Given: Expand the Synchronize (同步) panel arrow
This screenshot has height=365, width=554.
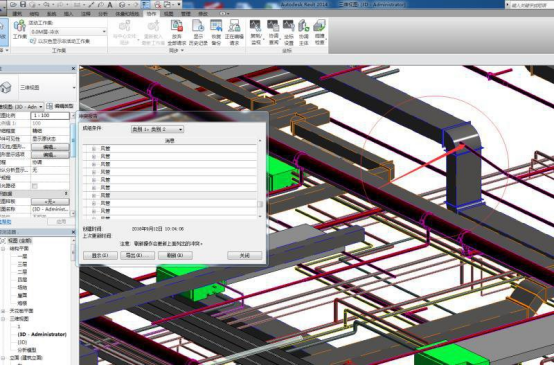Looking at the screenshot, I should tap(182, 51).
